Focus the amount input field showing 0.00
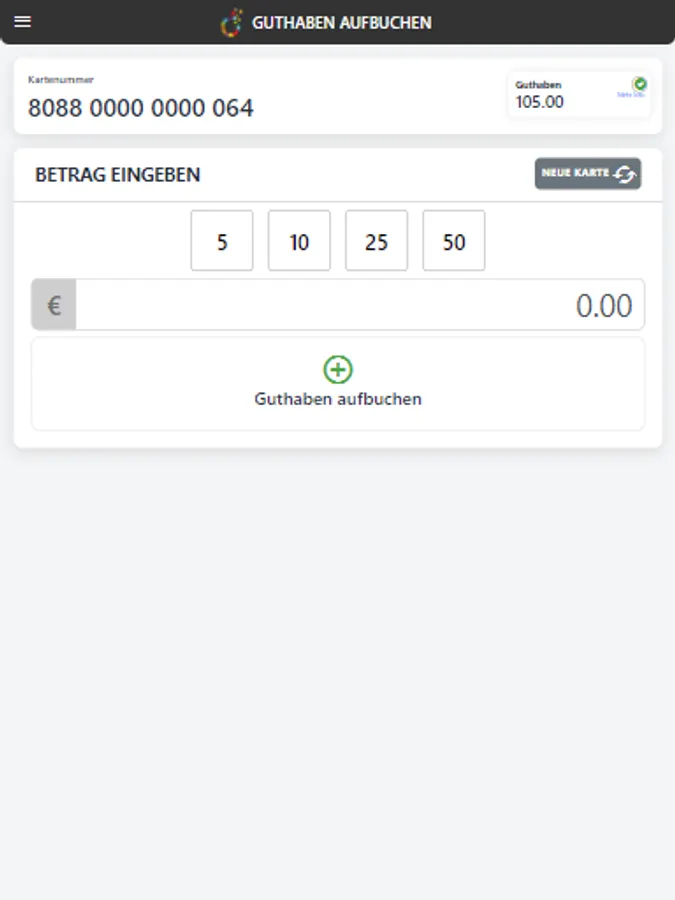Image resolution: width=675 pixels, height=900 pixels. 360,305
